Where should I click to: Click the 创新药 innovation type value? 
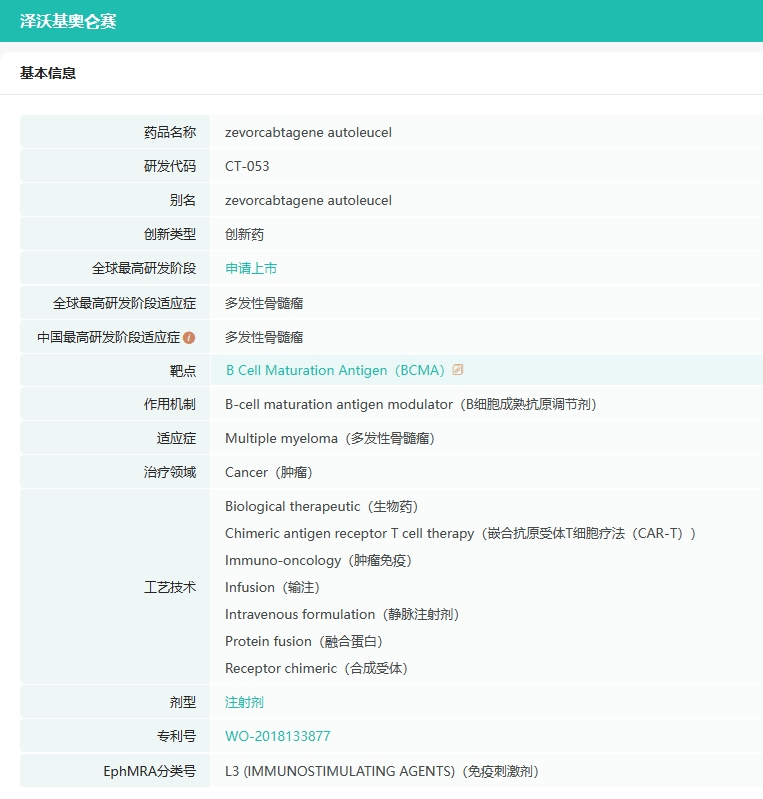(x=244, y=234)
